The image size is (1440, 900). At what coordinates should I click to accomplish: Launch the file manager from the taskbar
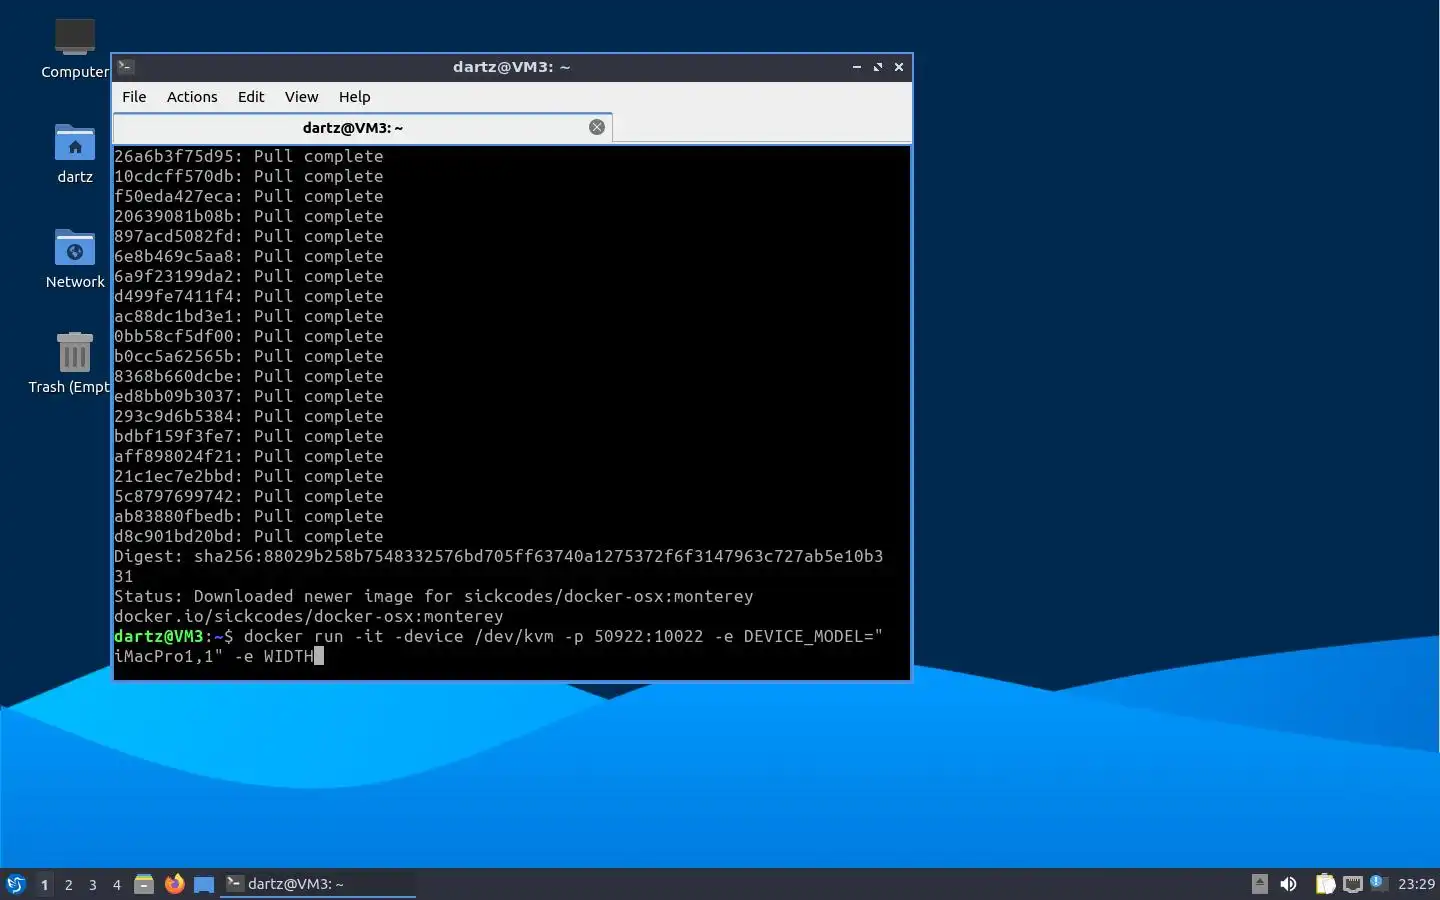tap(144, 884)
